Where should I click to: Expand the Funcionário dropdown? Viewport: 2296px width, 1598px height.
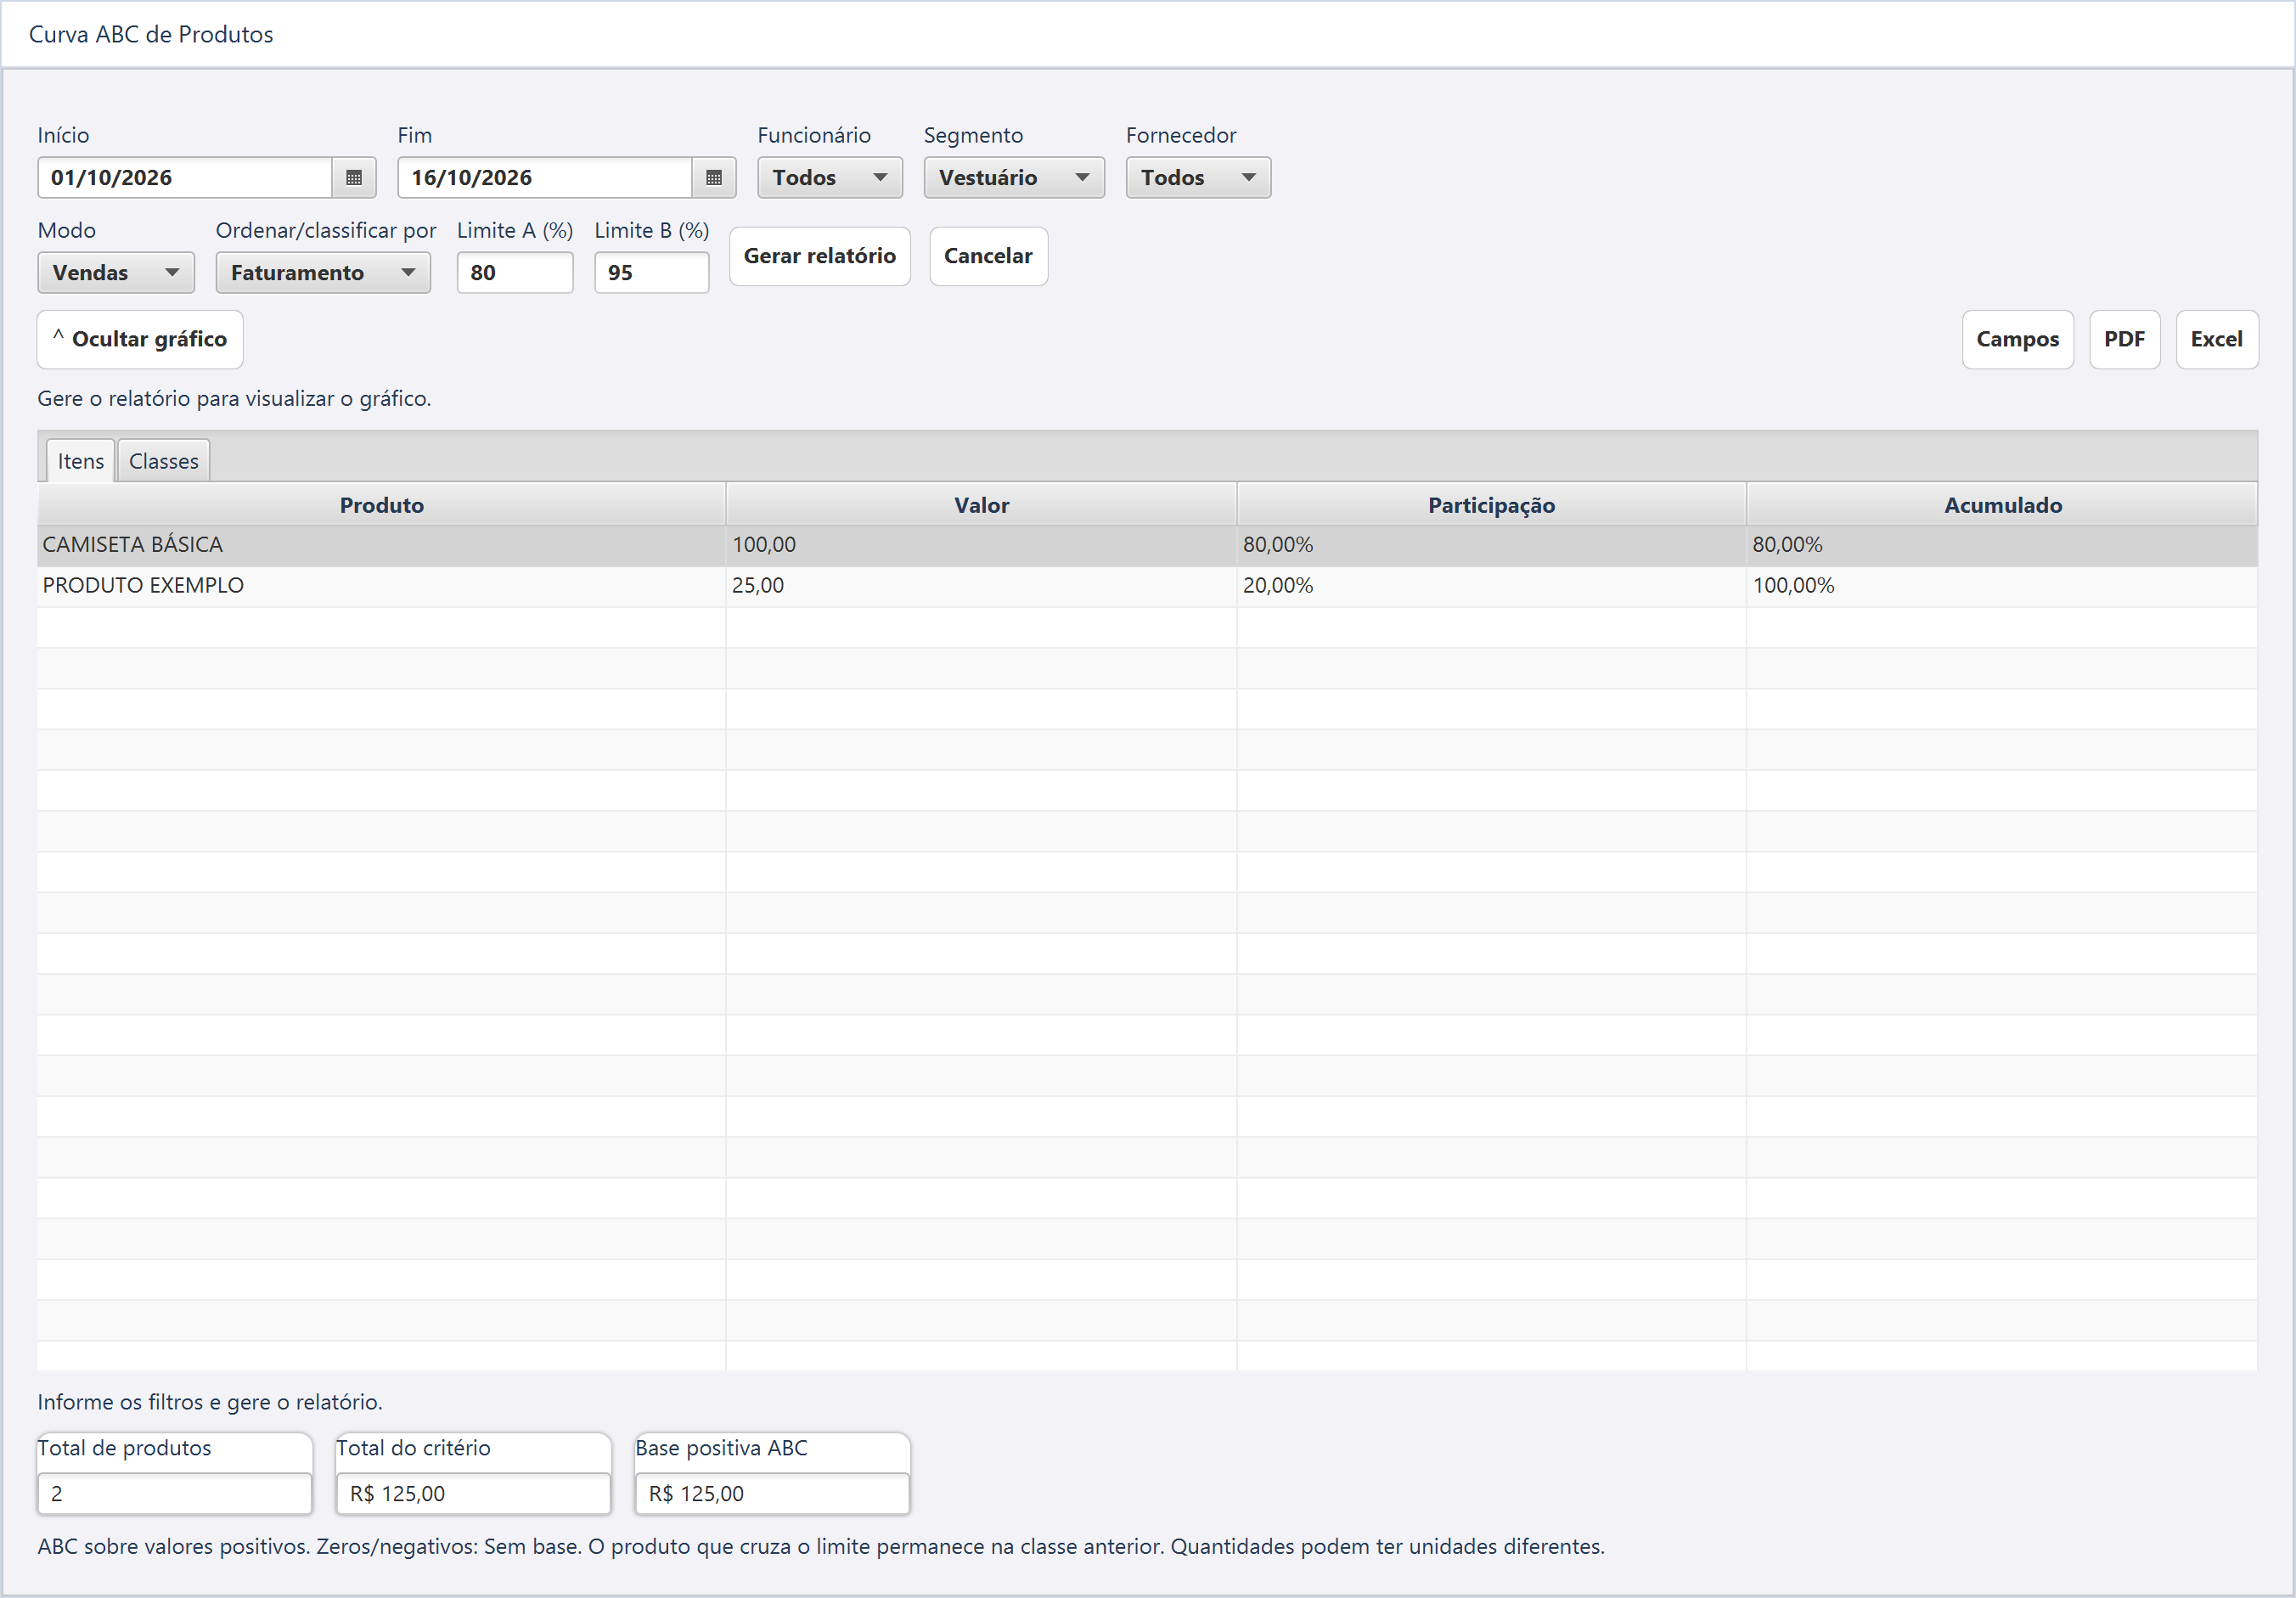[829, 178]
